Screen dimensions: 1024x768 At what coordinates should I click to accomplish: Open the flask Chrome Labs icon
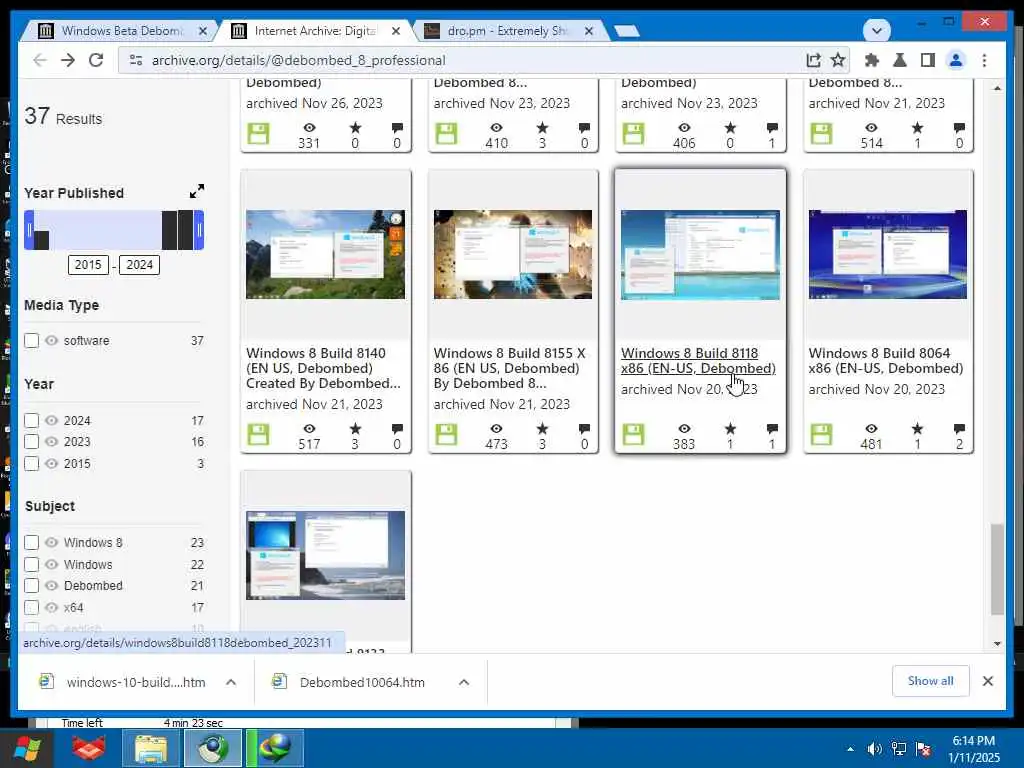click(899, 60)
